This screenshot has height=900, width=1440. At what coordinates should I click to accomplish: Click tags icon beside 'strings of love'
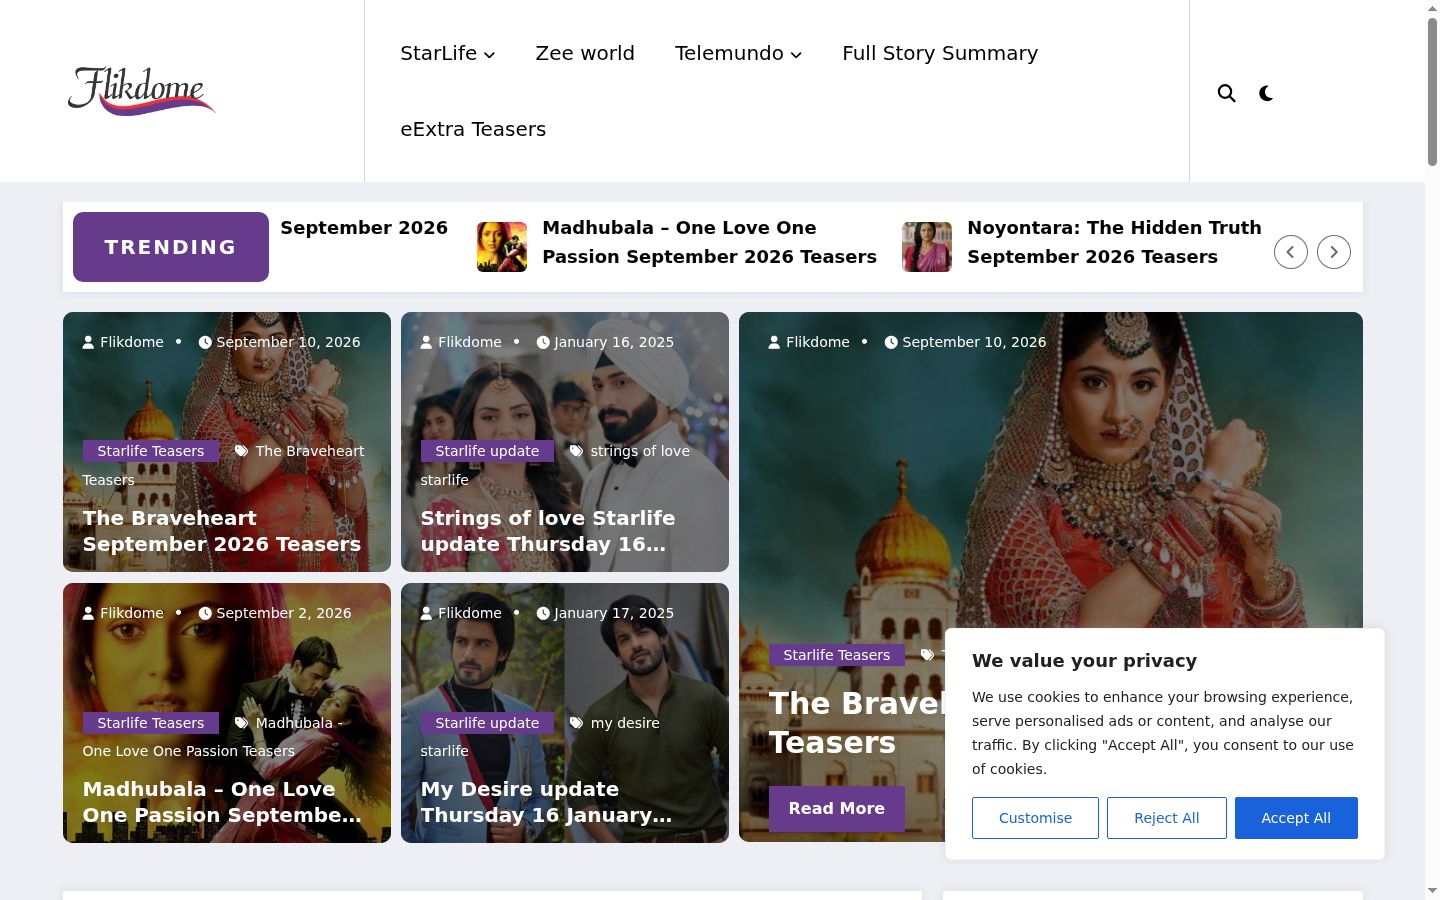tap(576, 451)
